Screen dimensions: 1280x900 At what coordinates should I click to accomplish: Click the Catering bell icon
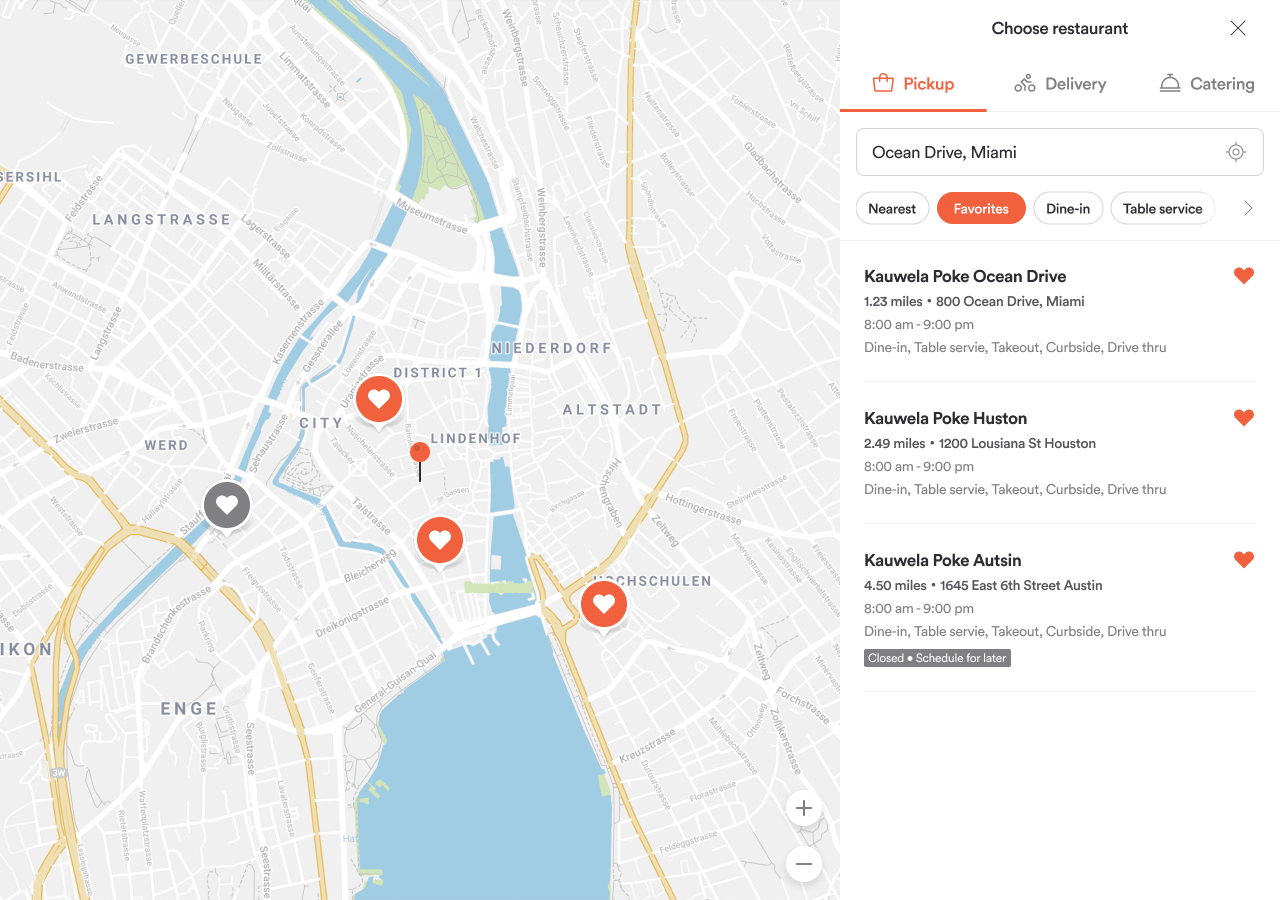[1170, 84]
